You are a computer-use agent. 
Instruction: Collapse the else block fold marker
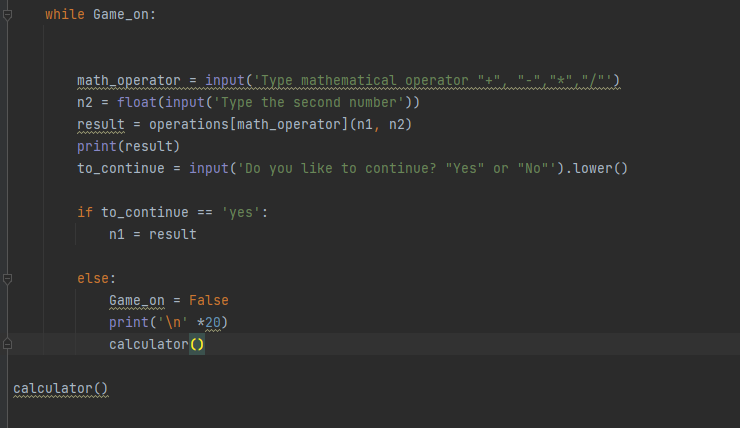[x=7, y=278]
